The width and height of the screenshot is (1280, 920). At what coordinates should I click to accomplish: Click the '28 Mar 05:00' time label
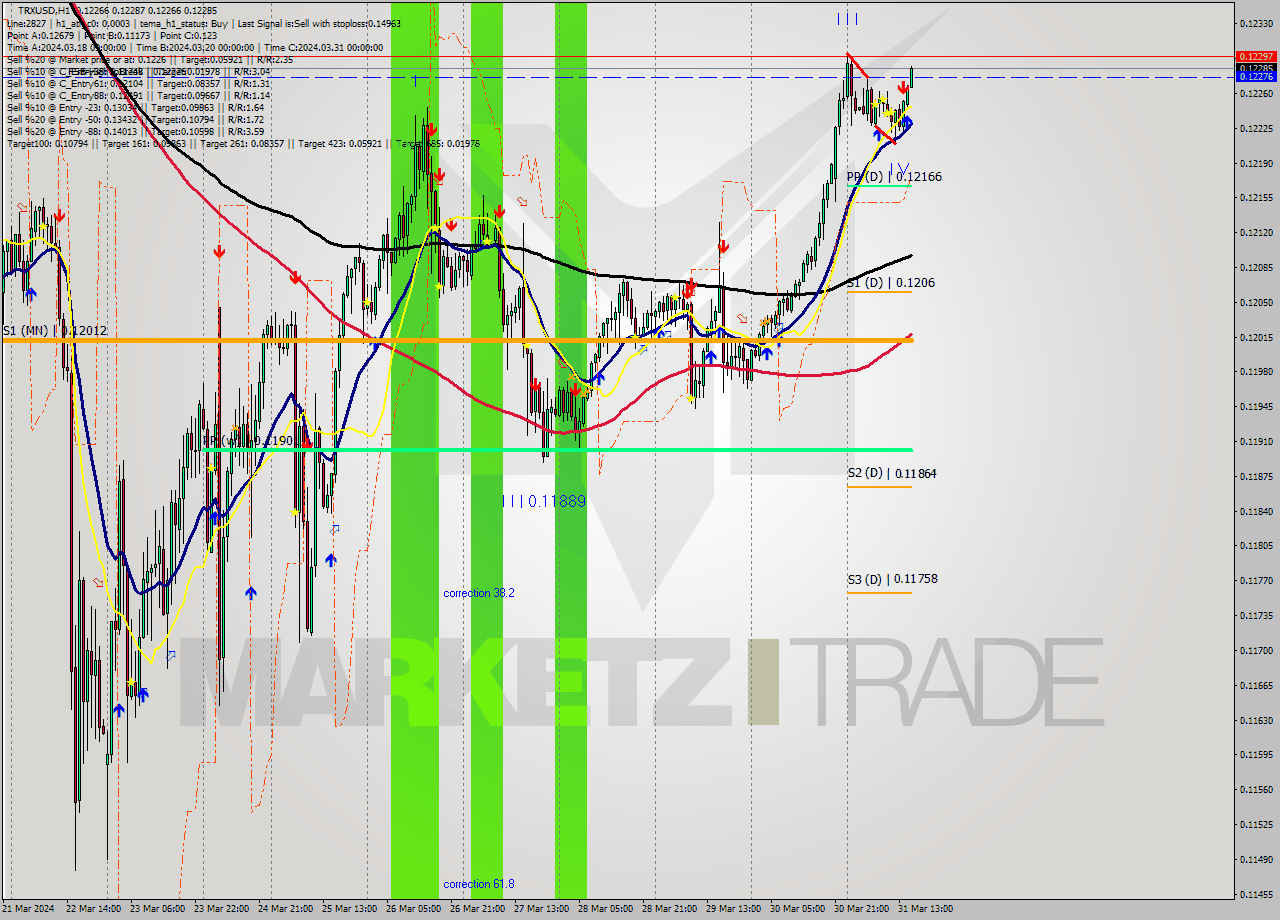[605, 909]
